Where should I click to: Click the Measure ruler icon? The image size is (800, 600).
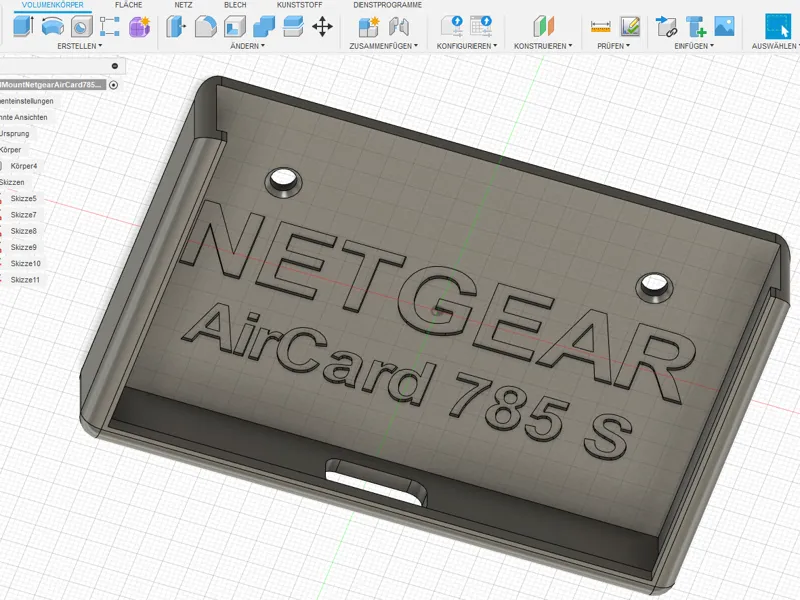pyautogui.click(x=601, y=27)
